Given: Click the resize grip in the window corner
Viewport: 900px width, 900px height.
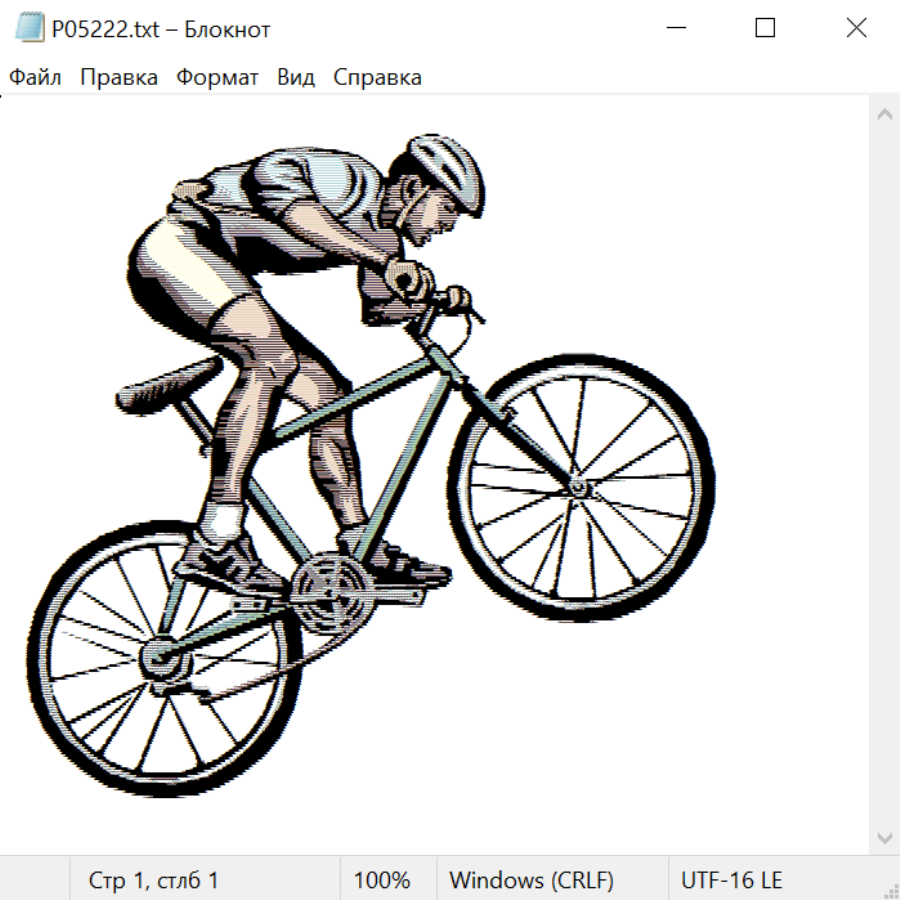Looking at the screenshot, I should tap(891, 891).
